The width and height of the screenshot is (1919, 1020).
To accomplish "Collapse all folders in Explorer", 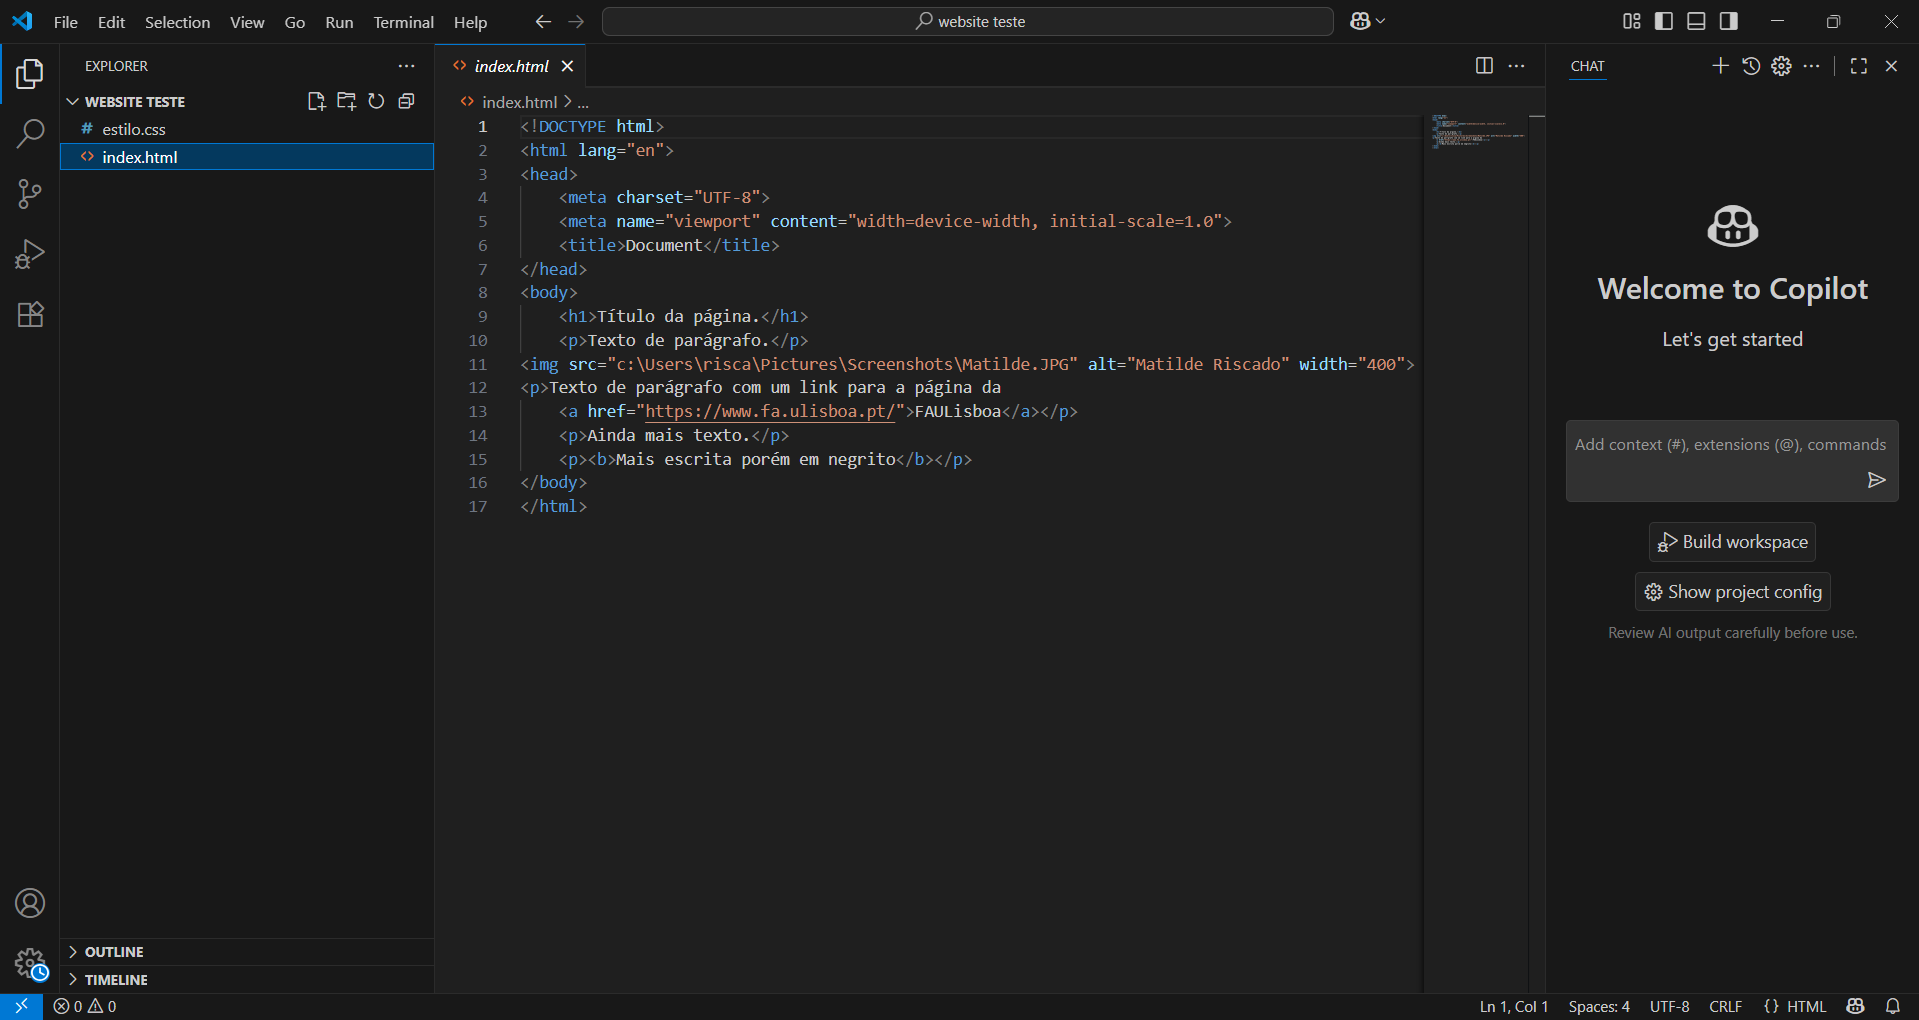I will [x=406, y=101].
